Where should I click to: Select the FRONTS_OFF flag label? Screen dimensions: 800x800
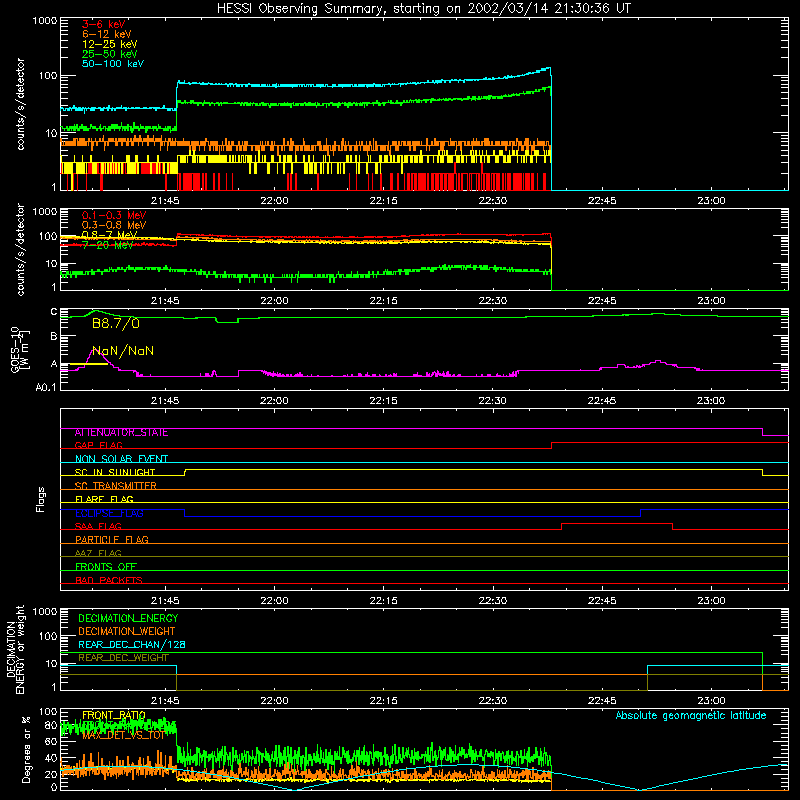click(x=106, y=567)
